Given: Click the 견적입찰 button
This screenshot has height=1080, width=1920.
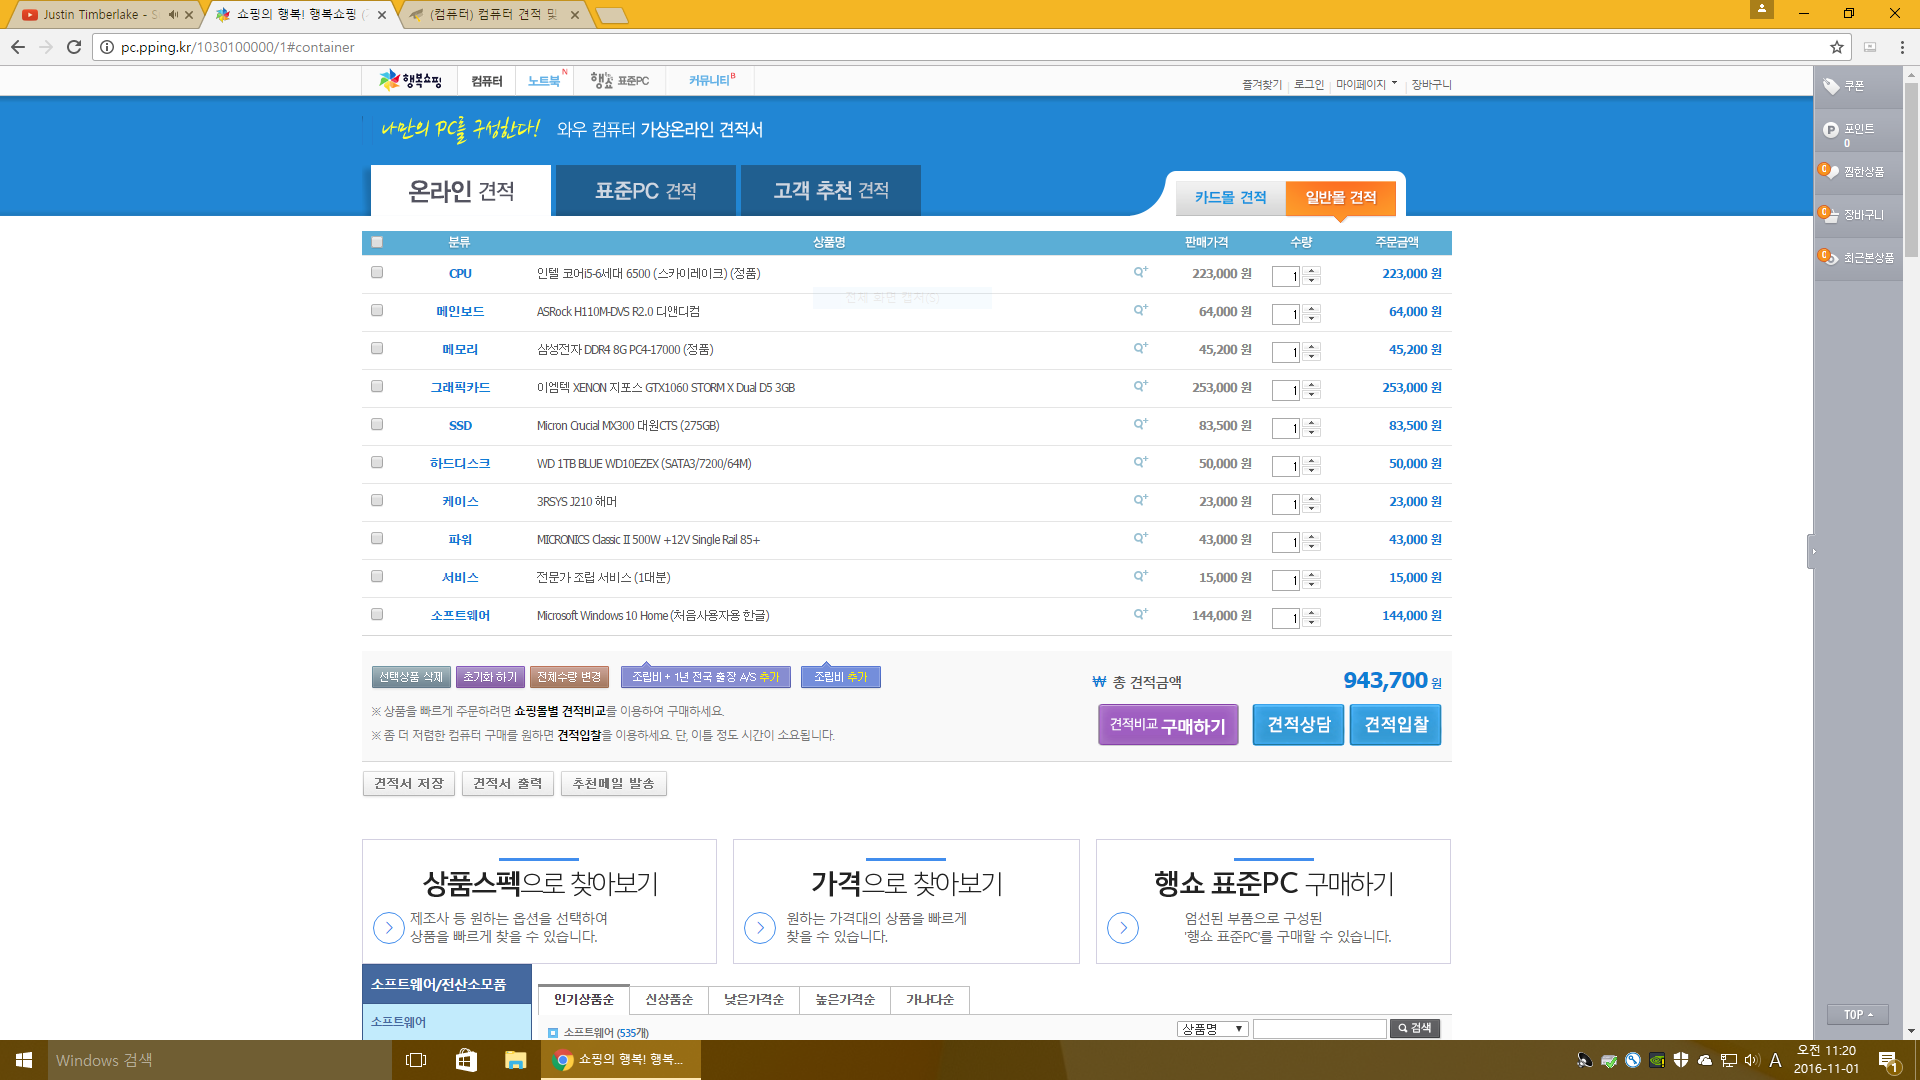Looking at the screenshot, I should [x=1396, y=725].
